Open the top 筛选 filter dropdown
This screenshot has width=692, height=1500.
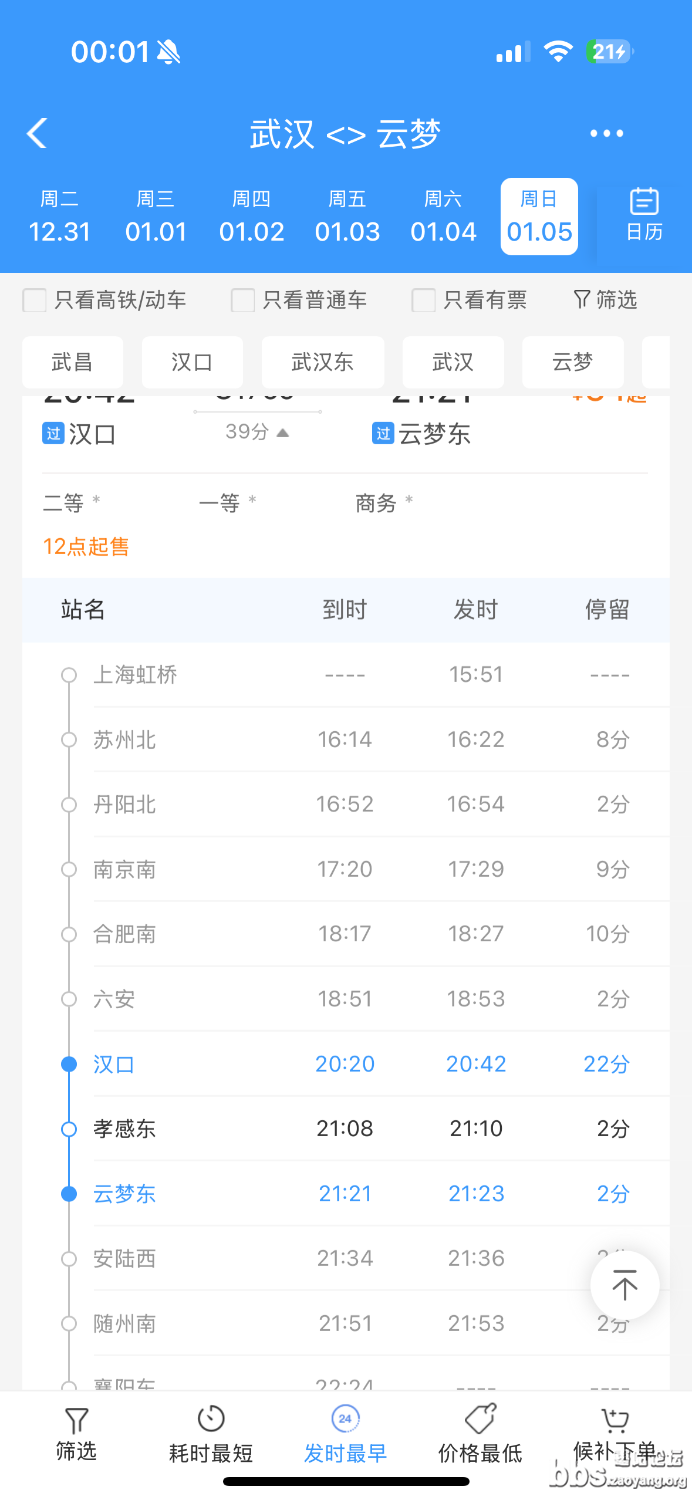coord(605,300)
